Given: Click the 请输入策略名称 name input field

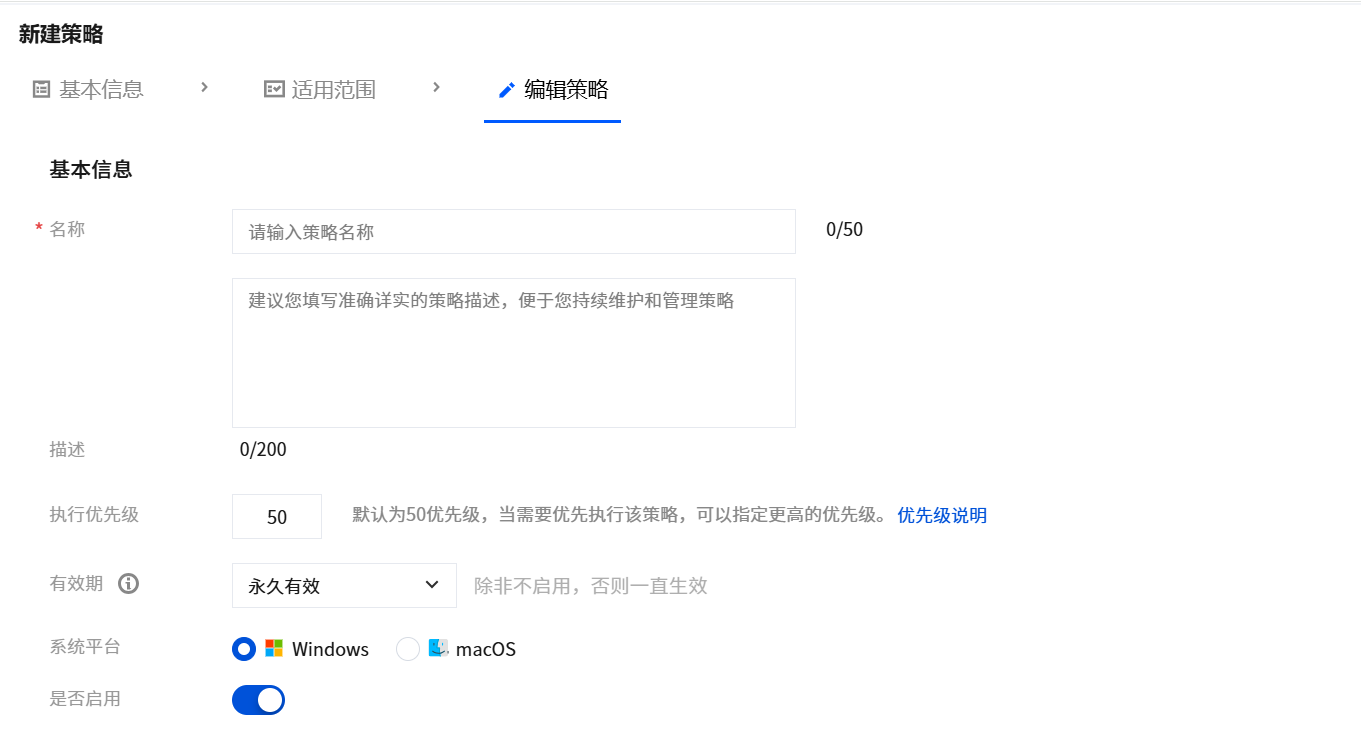Looking at the screenshot, I should pyautogui.click(x=513, y=232).
